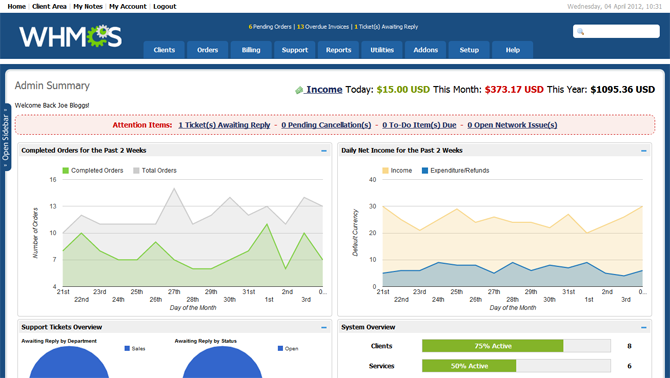Image resolution: width=670 pixels, height=378 pixels.
Task: Collapse the System Overview panel
Action: point(644,328)
